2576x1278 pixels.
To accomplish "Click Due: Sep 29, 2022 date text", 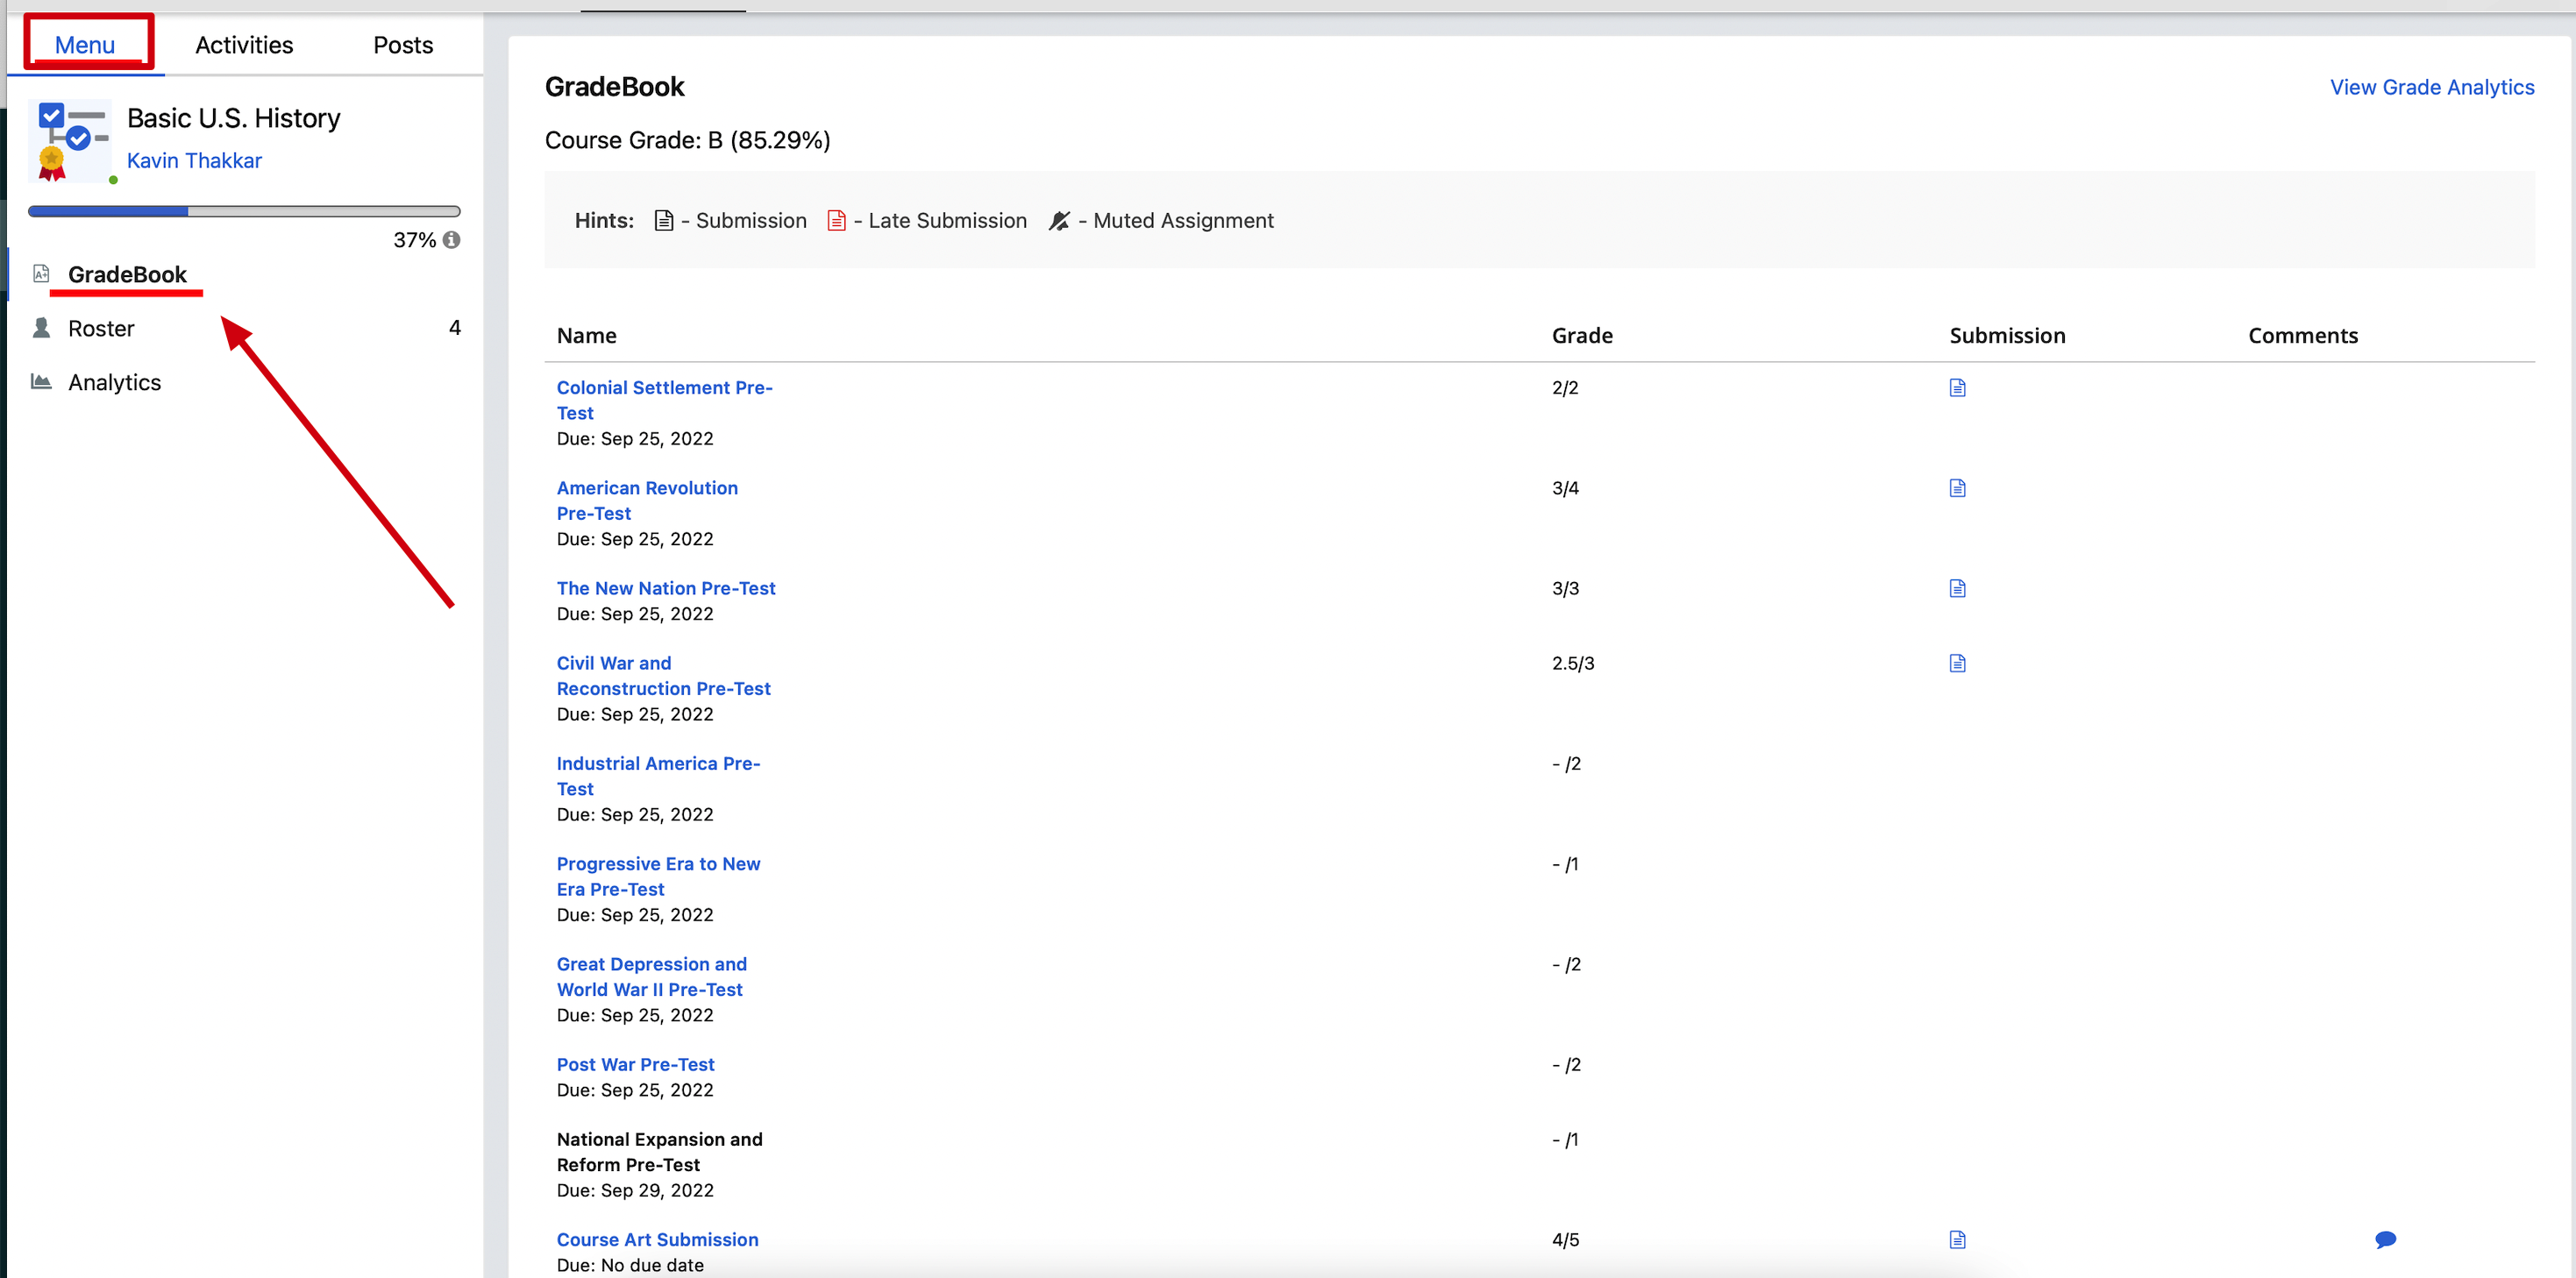I will pos(635,1191).
